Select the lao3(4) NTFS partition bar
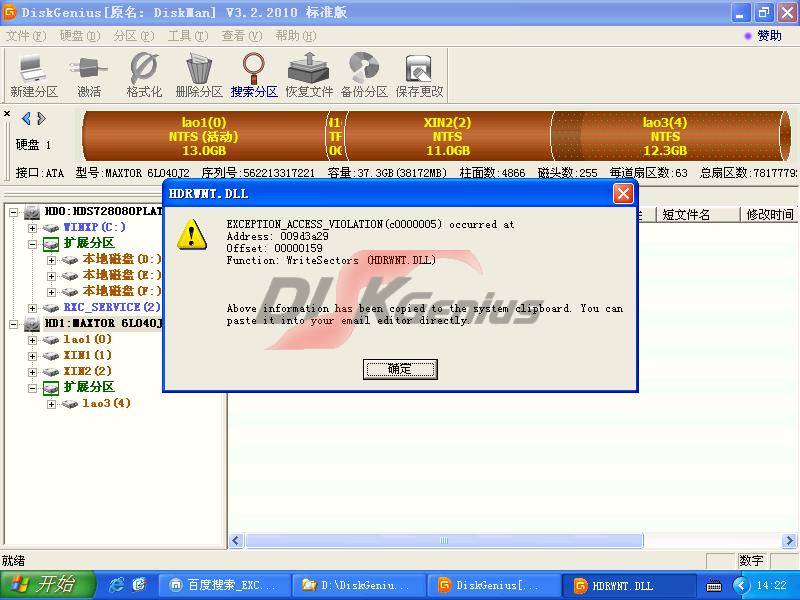 (x=665, y=136)
